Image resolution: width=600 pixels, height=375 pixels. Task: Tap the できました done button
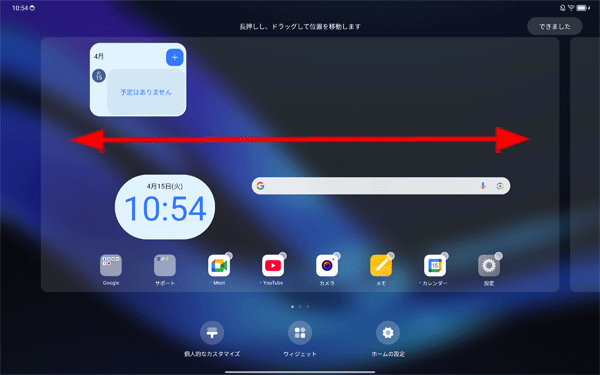tap(554, 26)
